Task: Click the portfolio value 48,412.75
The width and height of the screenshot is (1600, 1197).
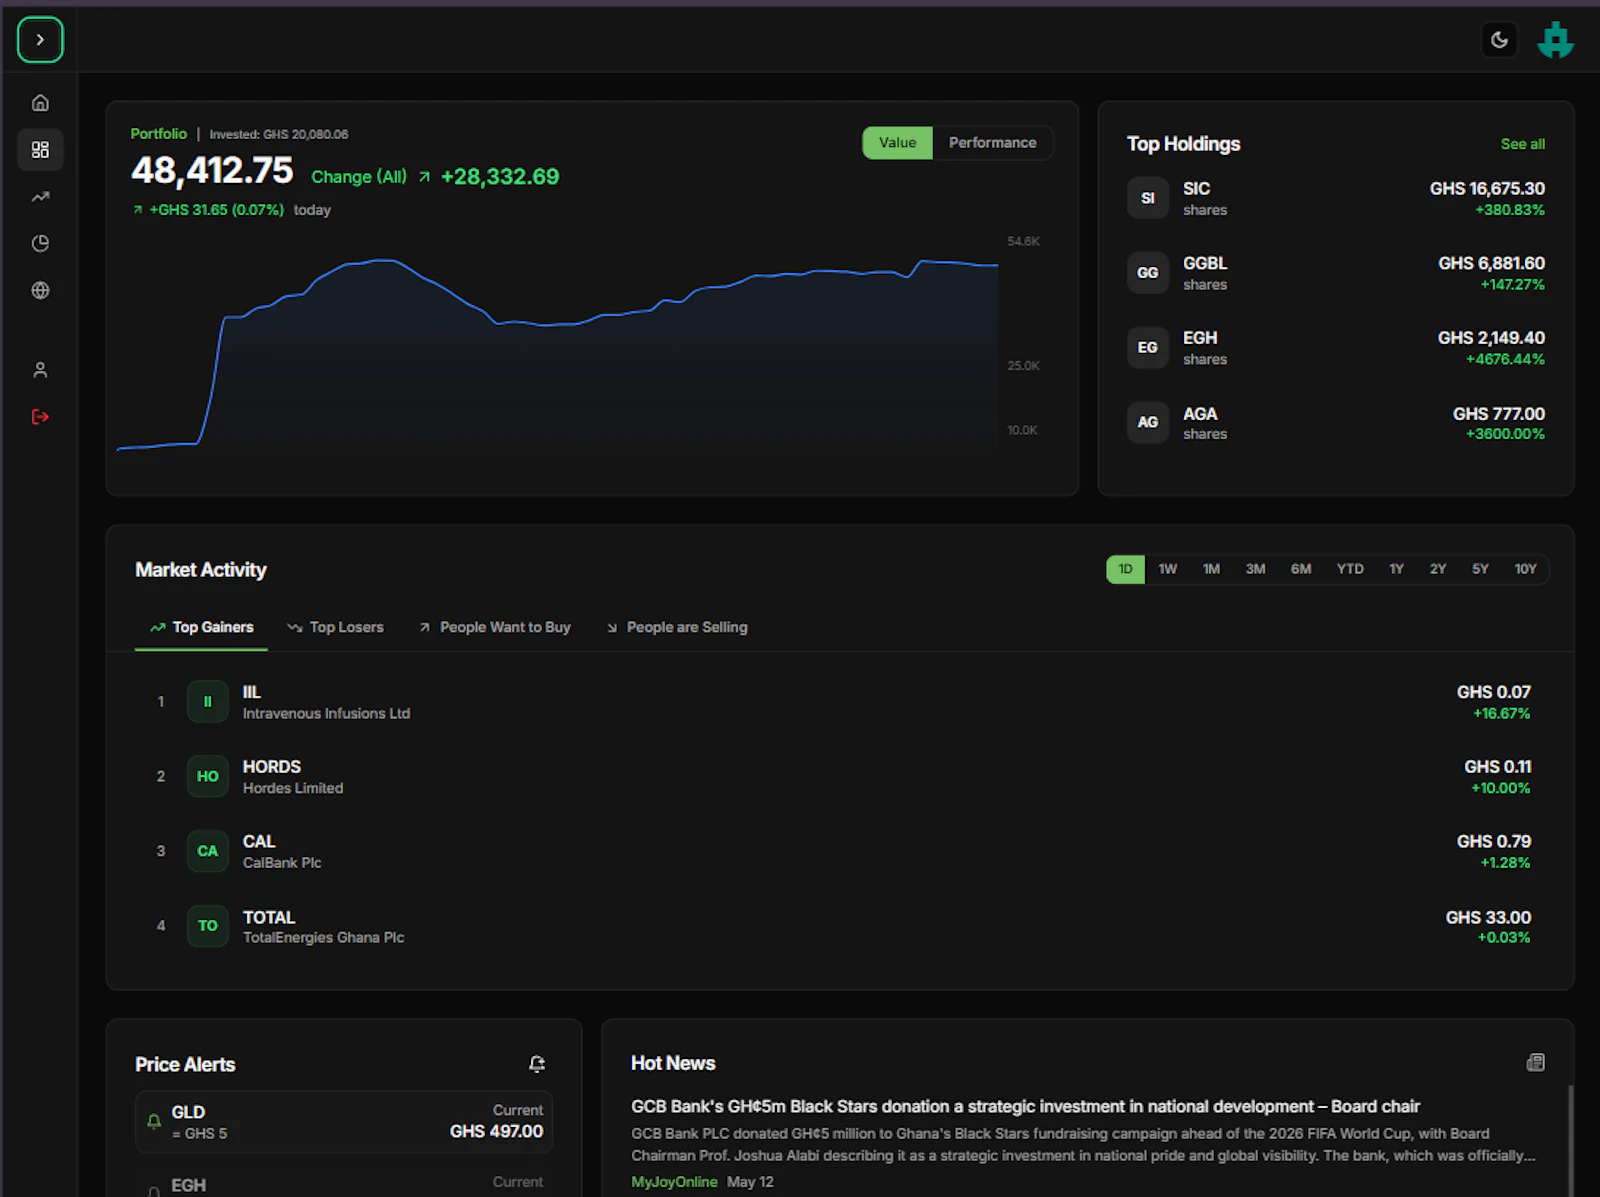Action: 212,171
